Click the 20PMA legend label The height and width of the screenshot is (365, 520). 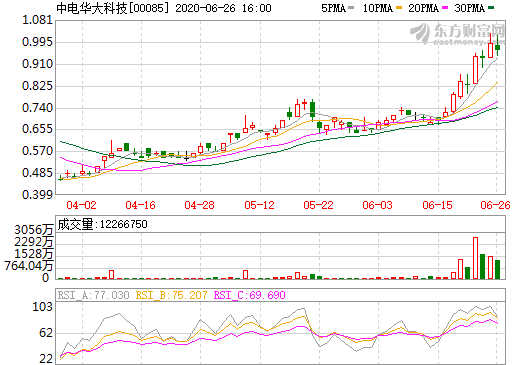click(x=423, y=8)
